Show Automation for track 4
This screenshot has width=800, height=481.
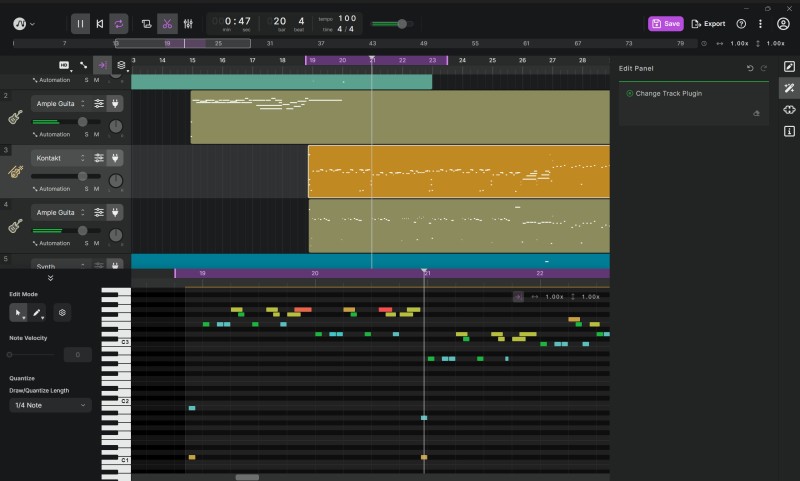click(x=52, y=243)
